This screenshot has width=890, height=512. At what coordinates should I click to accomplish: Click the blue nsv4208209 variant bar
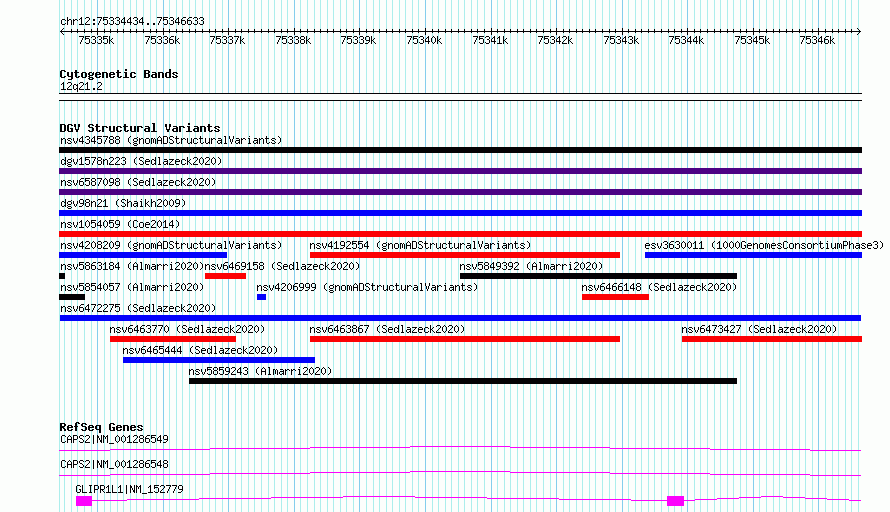pyautogui.click(x=143, y=255)
